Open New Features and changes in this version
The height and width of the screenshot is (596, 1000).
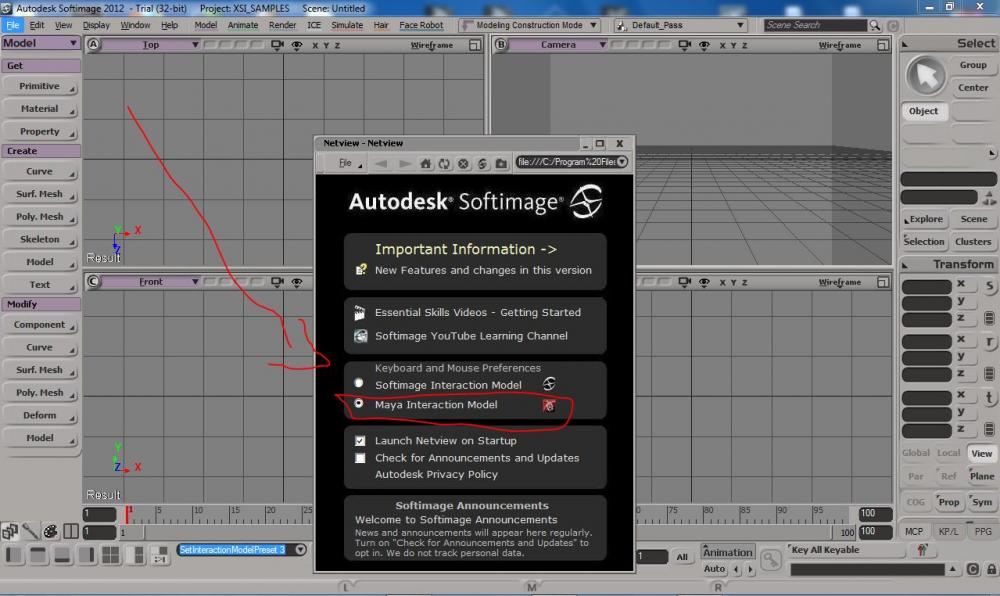point(483,270)
